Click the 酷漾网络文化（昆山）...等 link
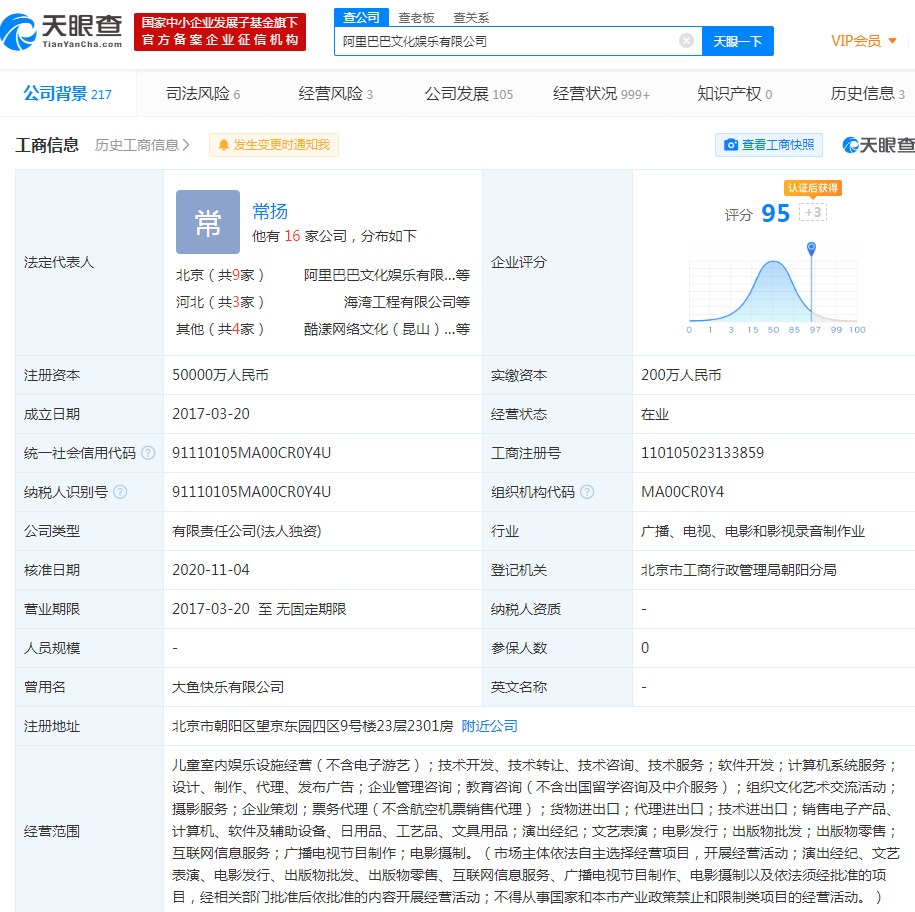Screen dimensions: 915x912 (386, 329)
